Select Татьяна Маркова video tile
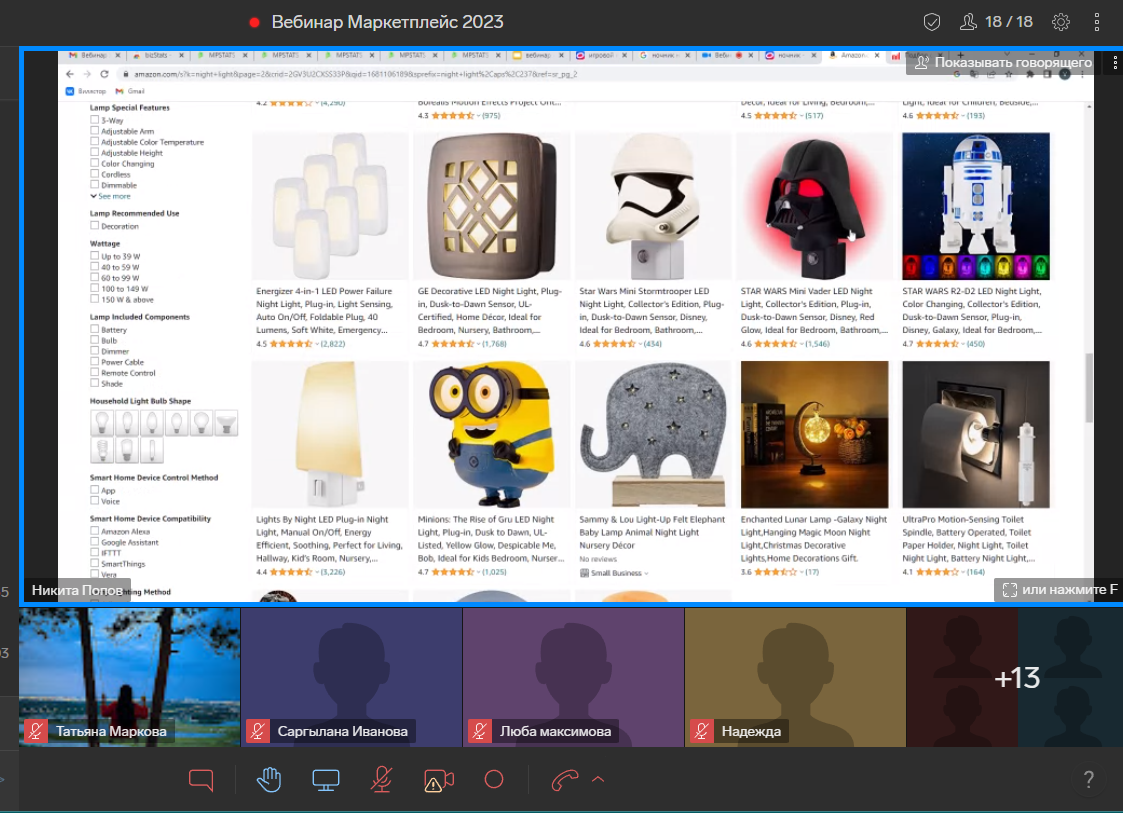The height and width of the screenshot is (813, 1123). point(130,678)
